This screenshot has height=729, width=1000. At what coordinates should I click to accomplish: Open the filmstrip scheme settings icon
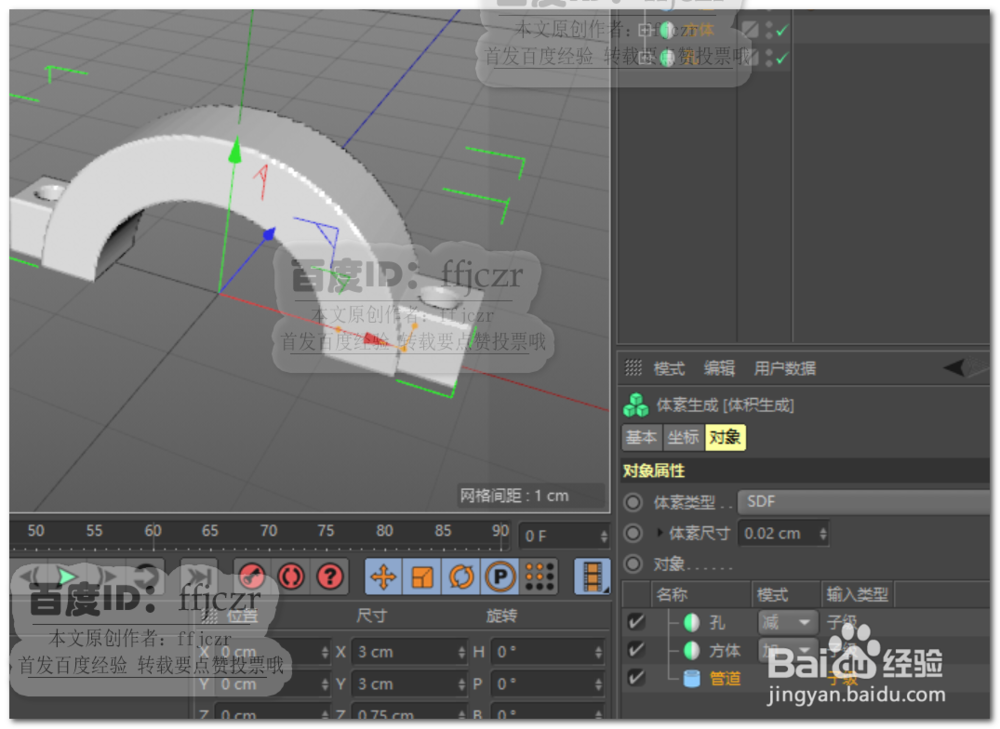coord(592,577)
